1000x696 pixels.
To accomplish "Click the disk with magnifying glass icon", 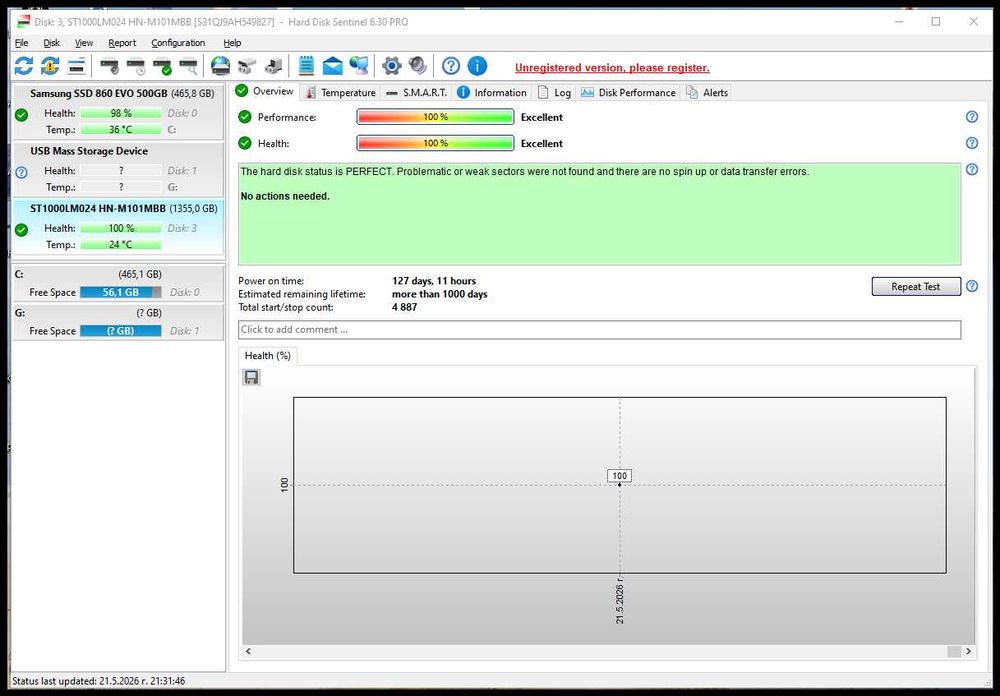I will [188, 66].
